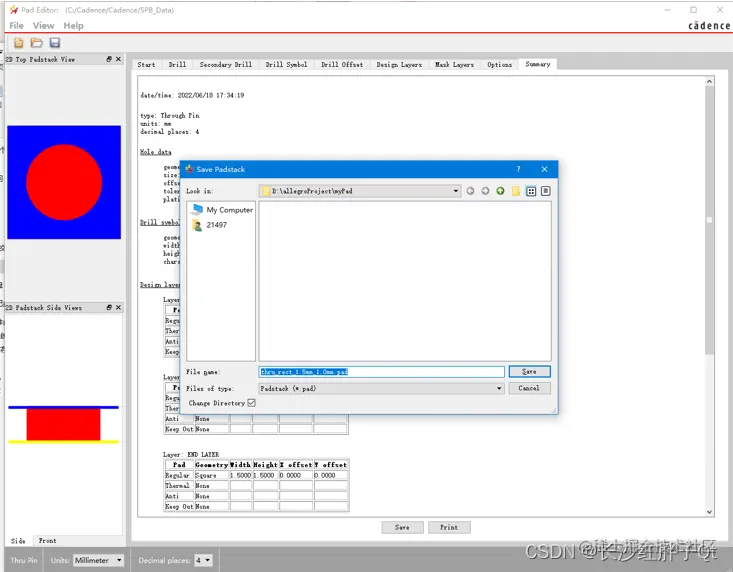Switch to the Start tab
The width and height of the screenshot is (733, 572).
click(146, 64)
